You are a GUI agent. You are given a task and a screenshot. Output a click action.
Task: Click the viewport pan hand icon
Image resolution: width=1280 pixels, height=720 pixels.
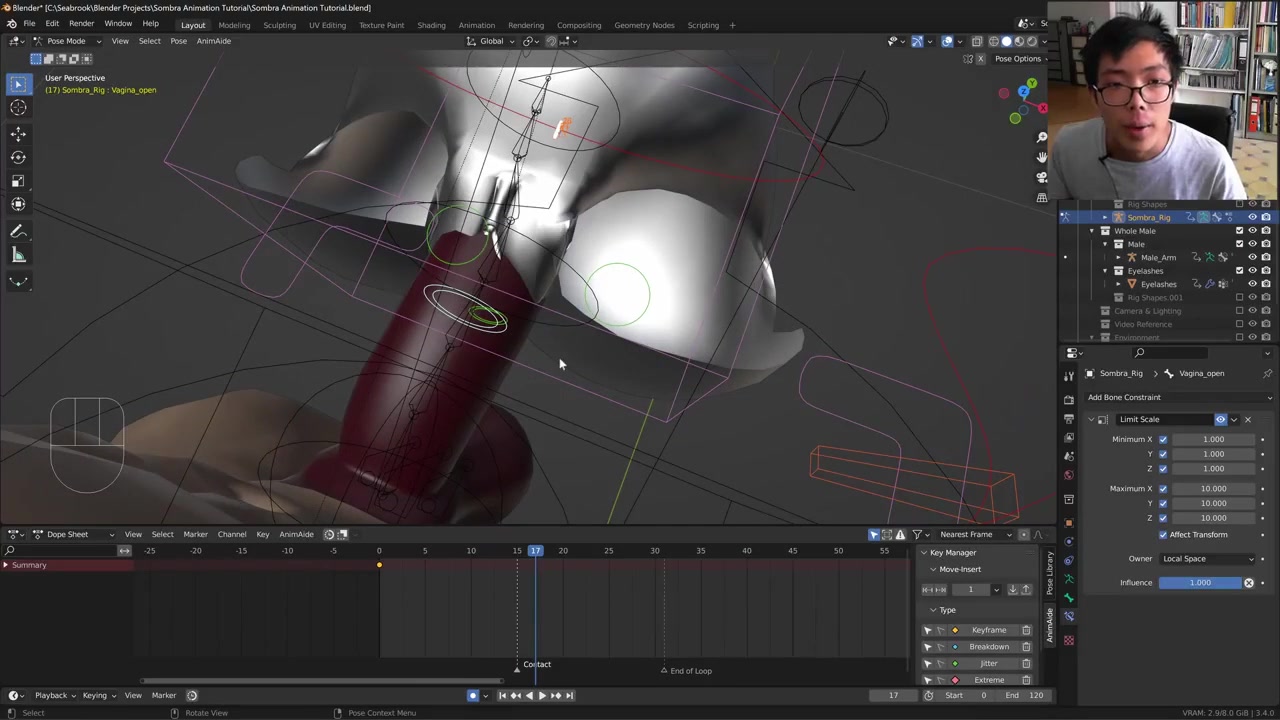(x=1042, y=157)
